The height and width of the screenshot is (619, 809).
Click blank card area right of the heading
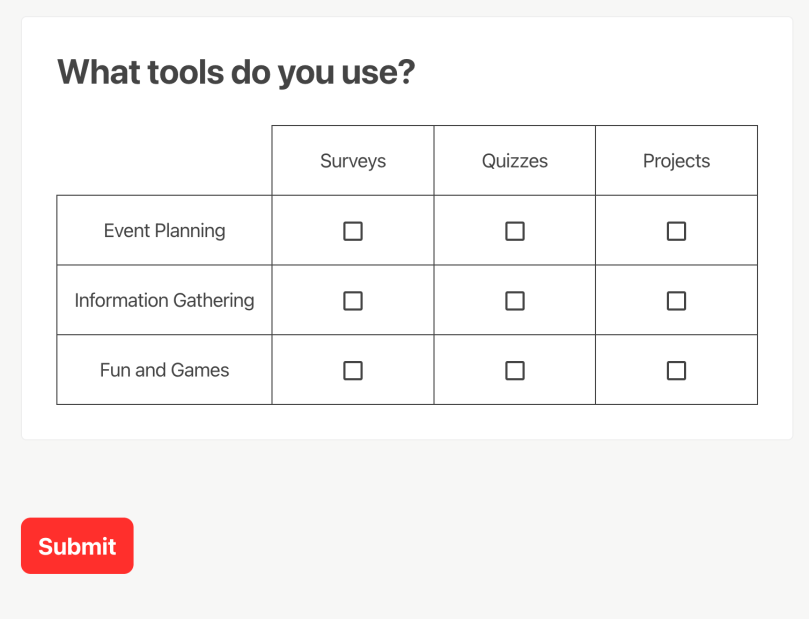[x=600, y=73]
